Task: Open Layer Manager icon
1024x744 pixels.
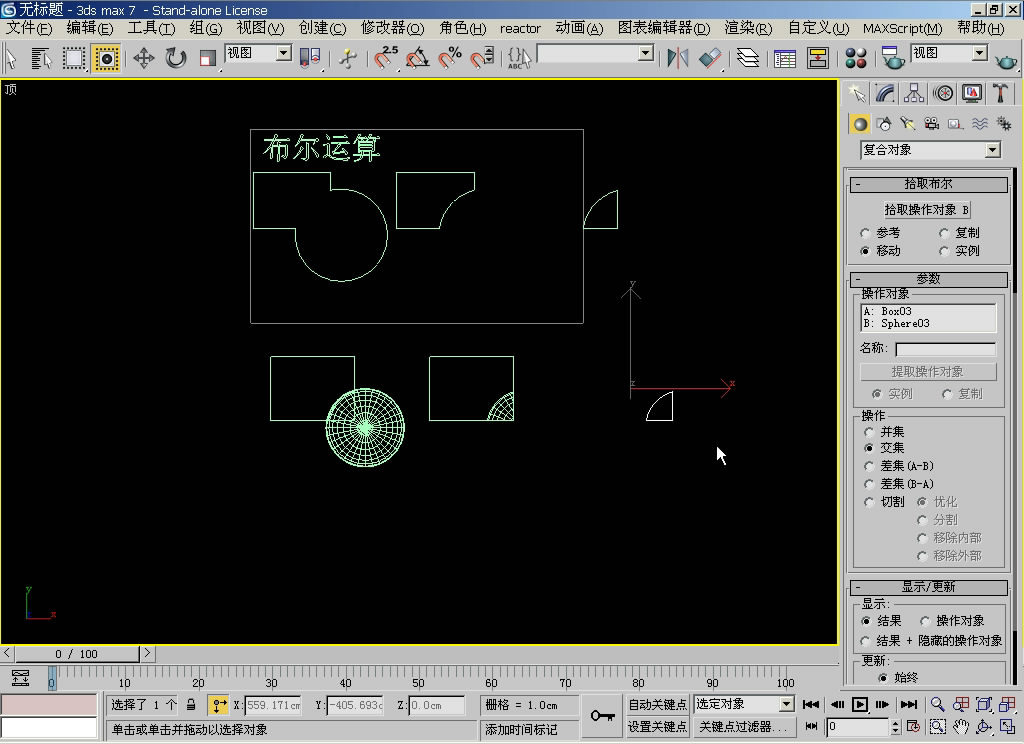Action: (x=747, y=58)
